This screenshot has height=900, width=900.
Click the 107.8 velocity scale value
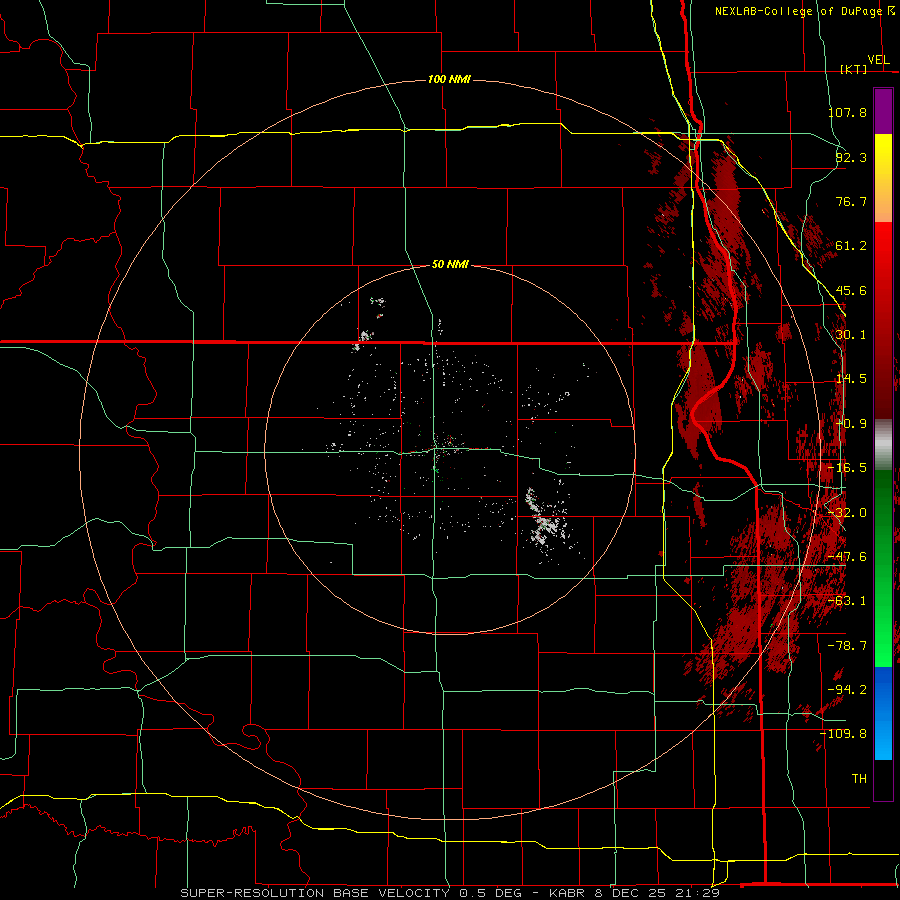point(848,112)
